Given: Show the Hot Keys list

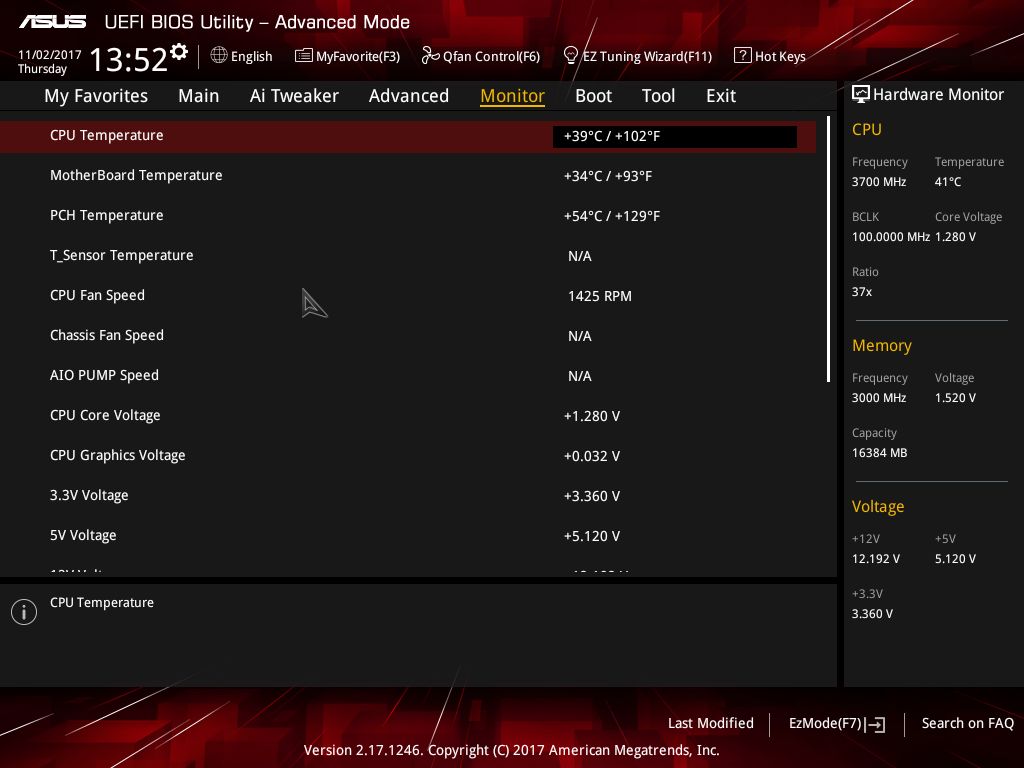Looking at the screenshot, I should pyautogui.click(x=780, y=57).
